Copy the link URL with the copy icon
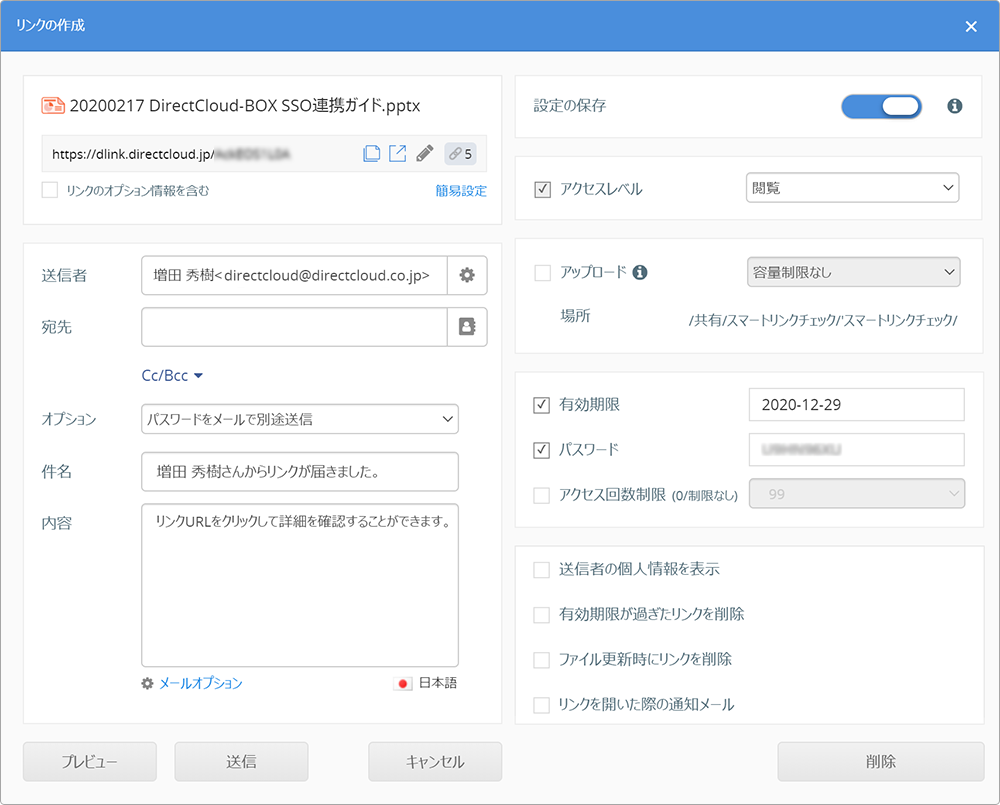This screenshot has width=1000, height=805. [x=371, y=154]
